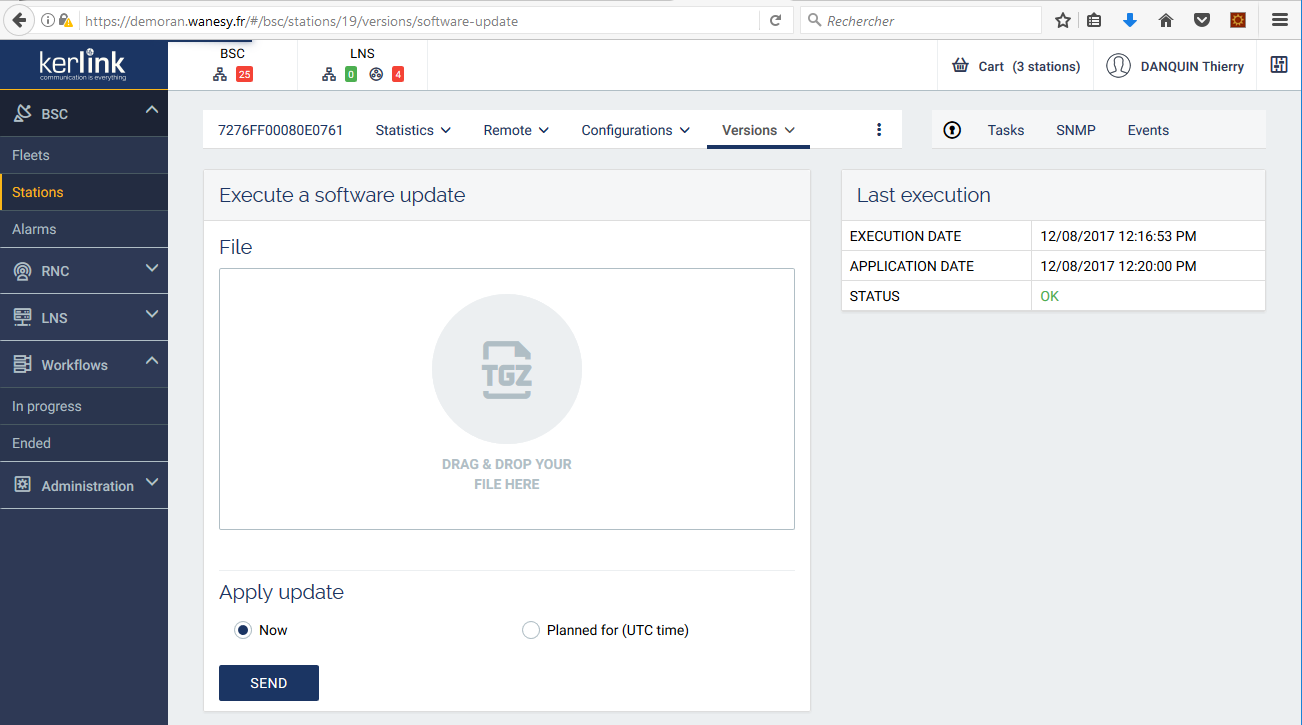Click the BSC red alarm badge 25
The image size is (1302, 725).
(244, 74)
